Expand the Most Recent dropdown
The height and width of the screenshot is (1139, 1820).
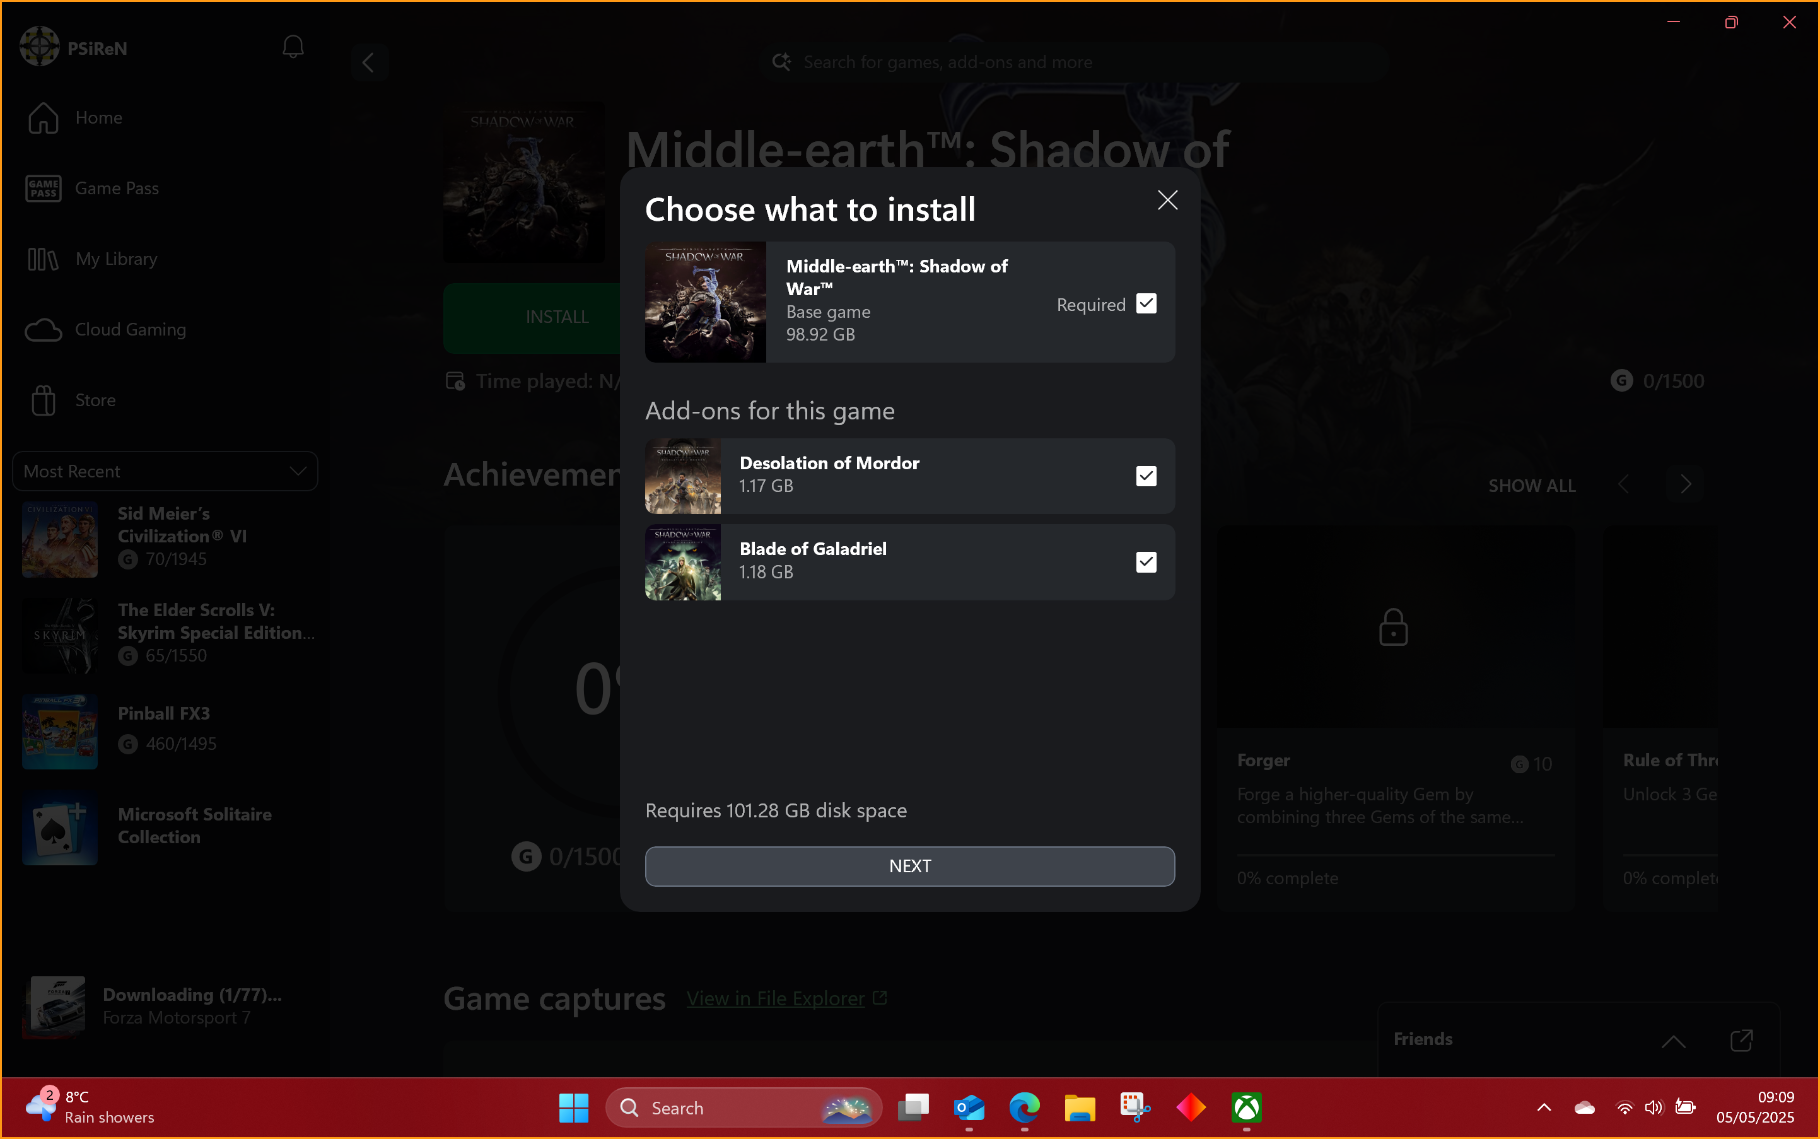(x=165, y=471)
